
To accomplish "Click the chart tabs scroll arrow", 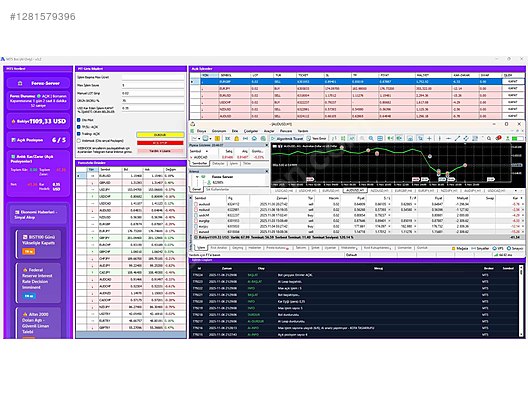I will point(516,191).
